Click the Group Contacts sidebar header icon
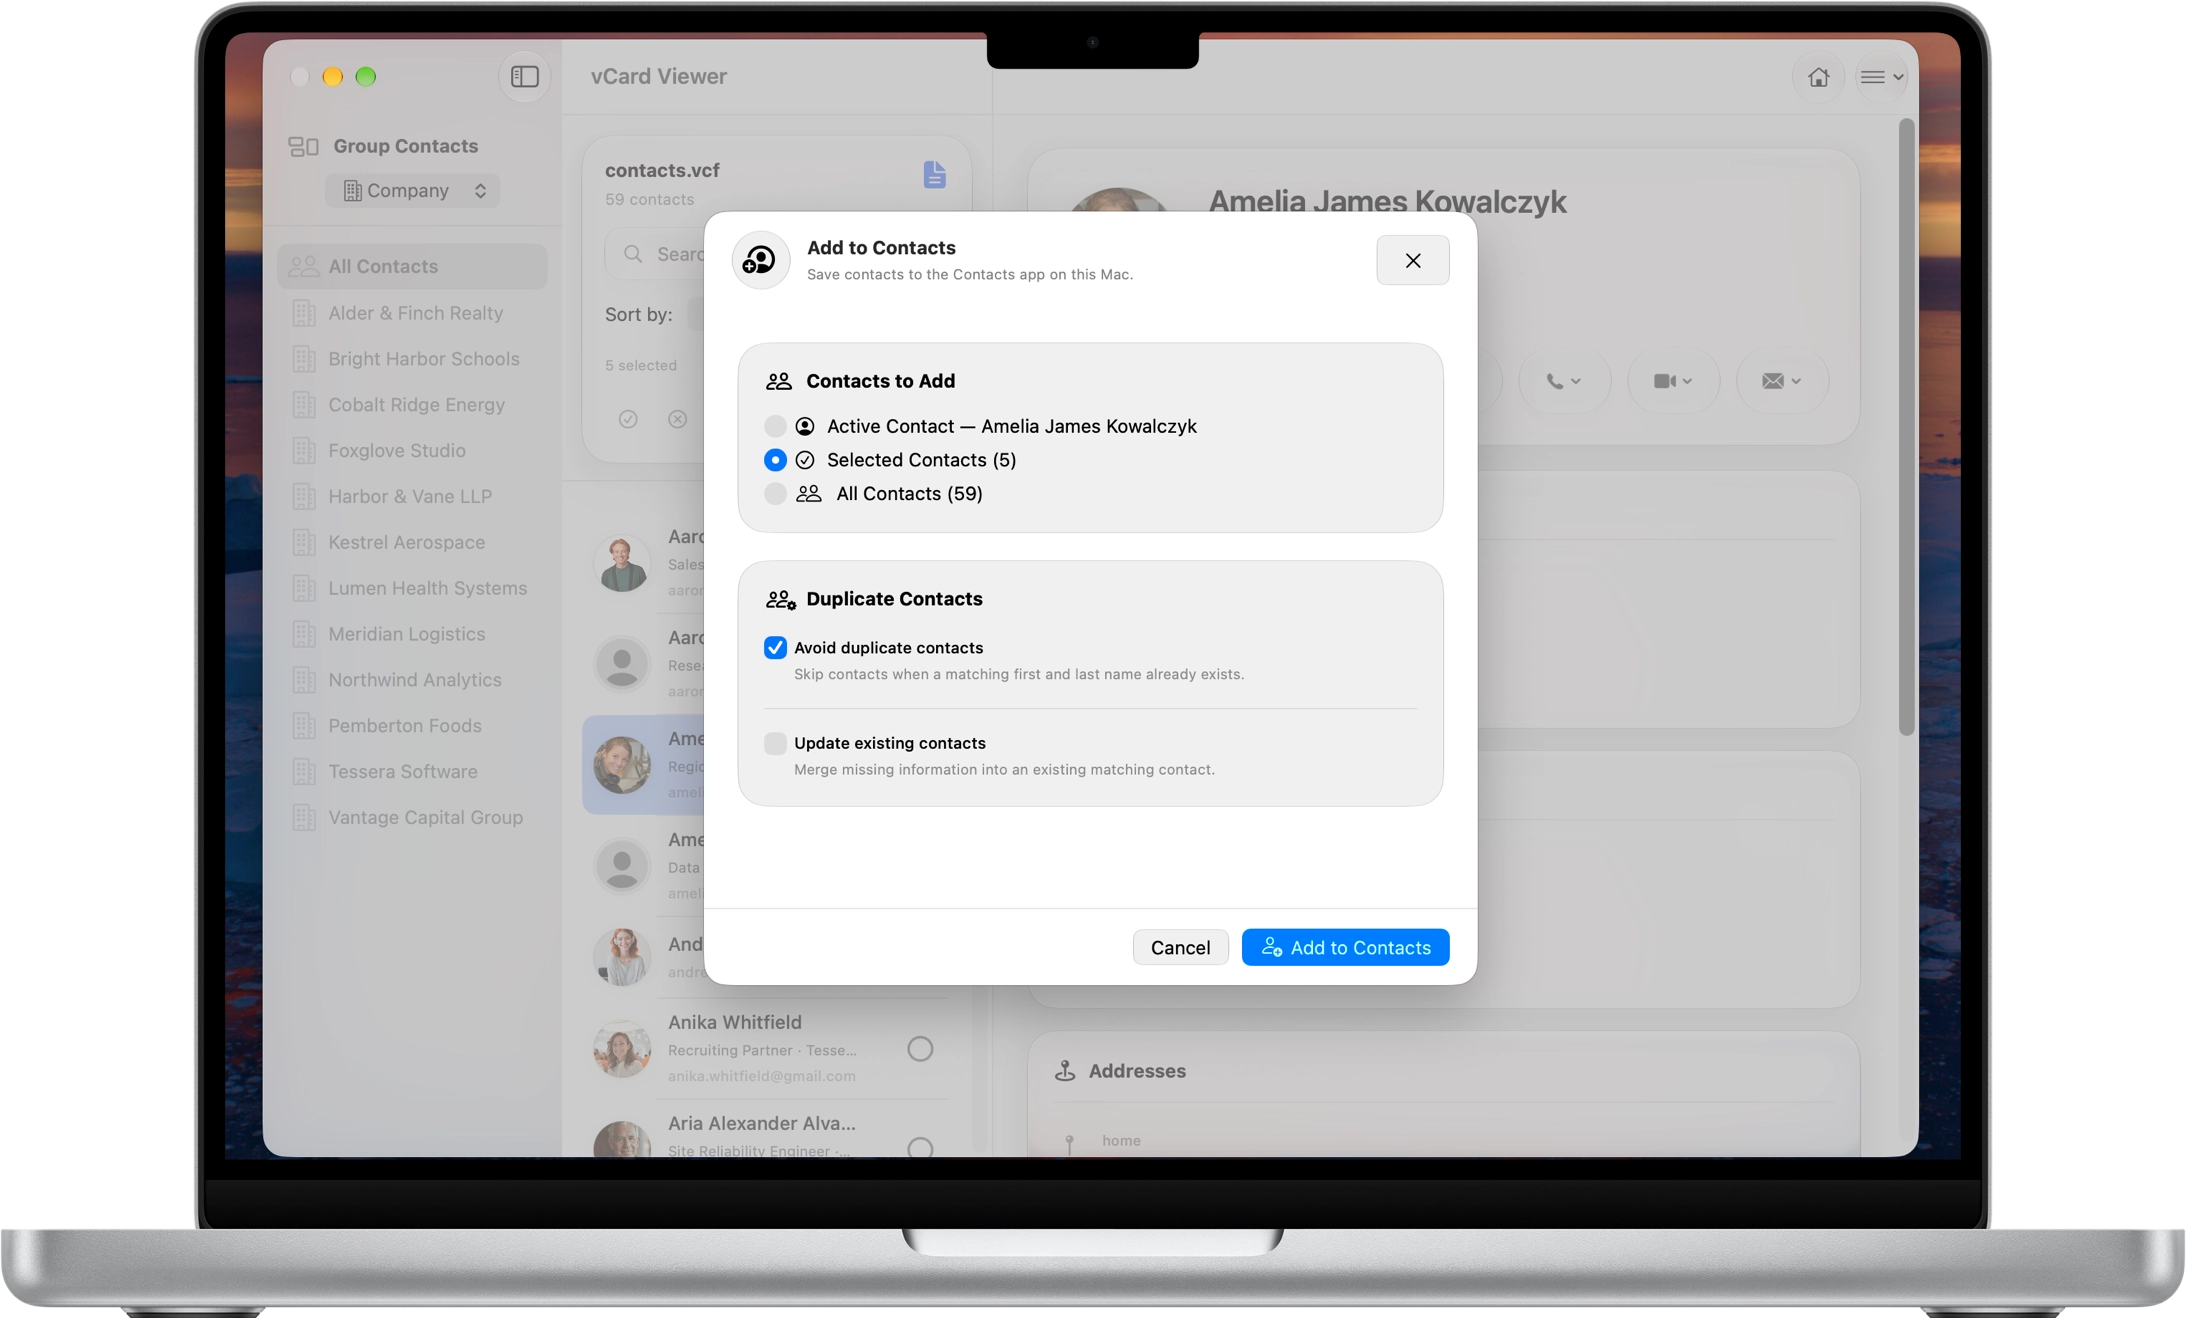2186x1318 pixels. (303, 146)
